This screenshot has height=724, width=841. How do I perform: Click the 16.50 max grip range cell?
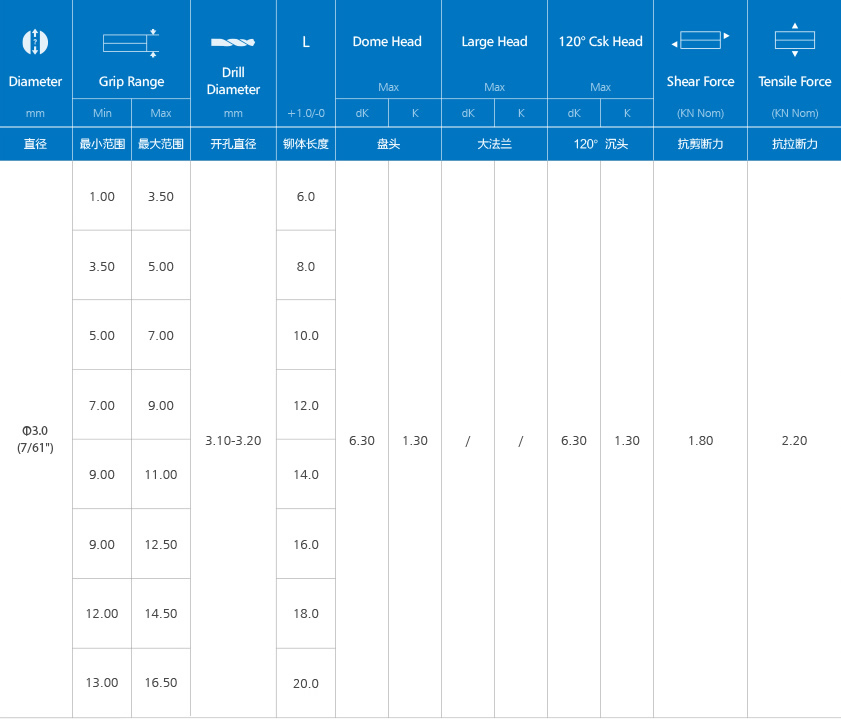[x=161, y=683]
